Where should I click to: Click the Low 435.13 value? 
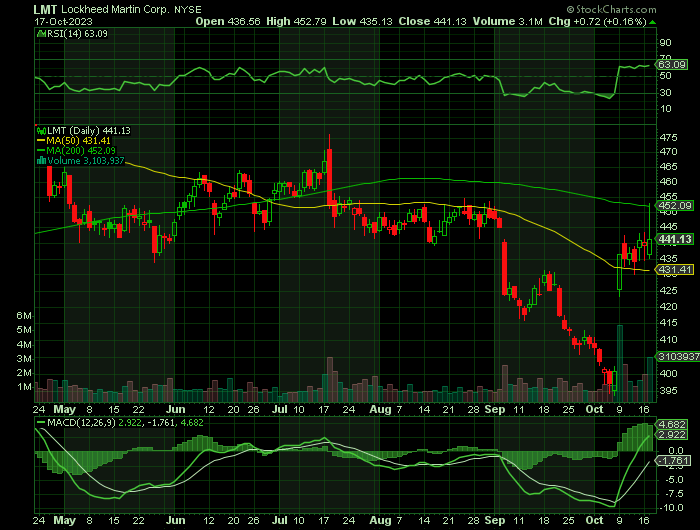pyautogui.click(x=362, y=21)
